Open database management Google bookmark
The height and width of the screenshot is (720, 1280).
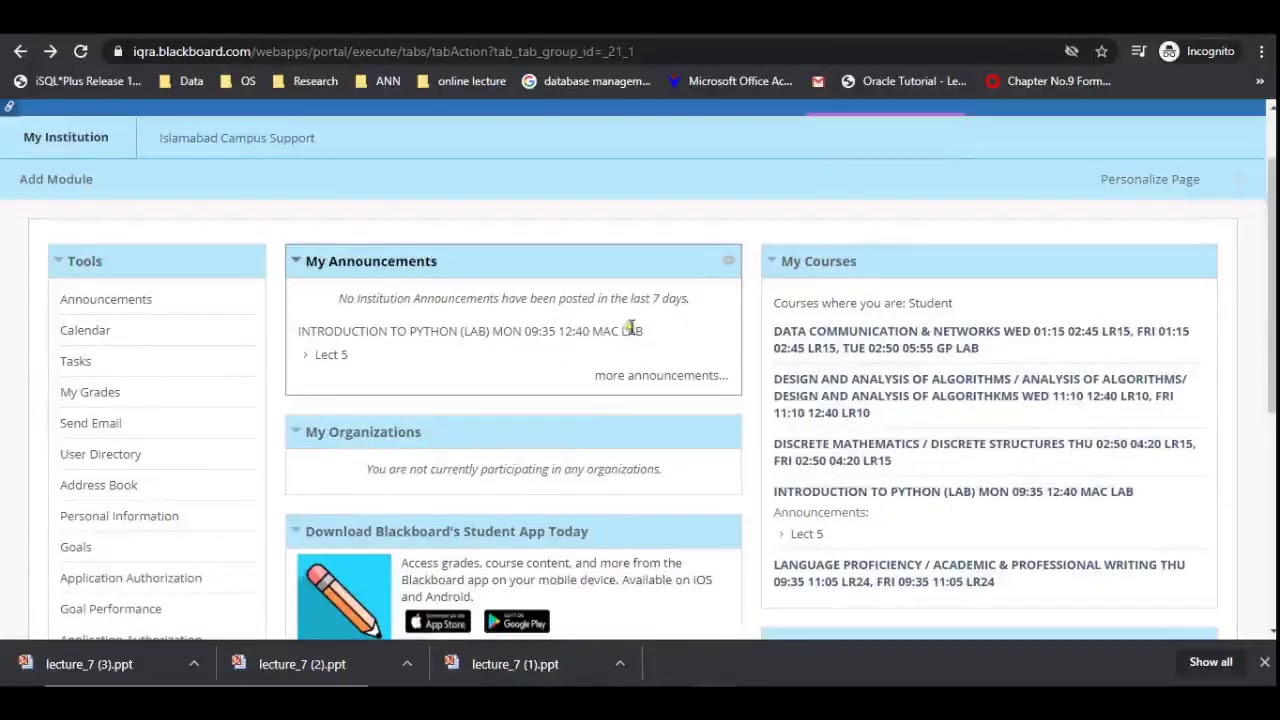pyautogui.click(x=586, y=81)
